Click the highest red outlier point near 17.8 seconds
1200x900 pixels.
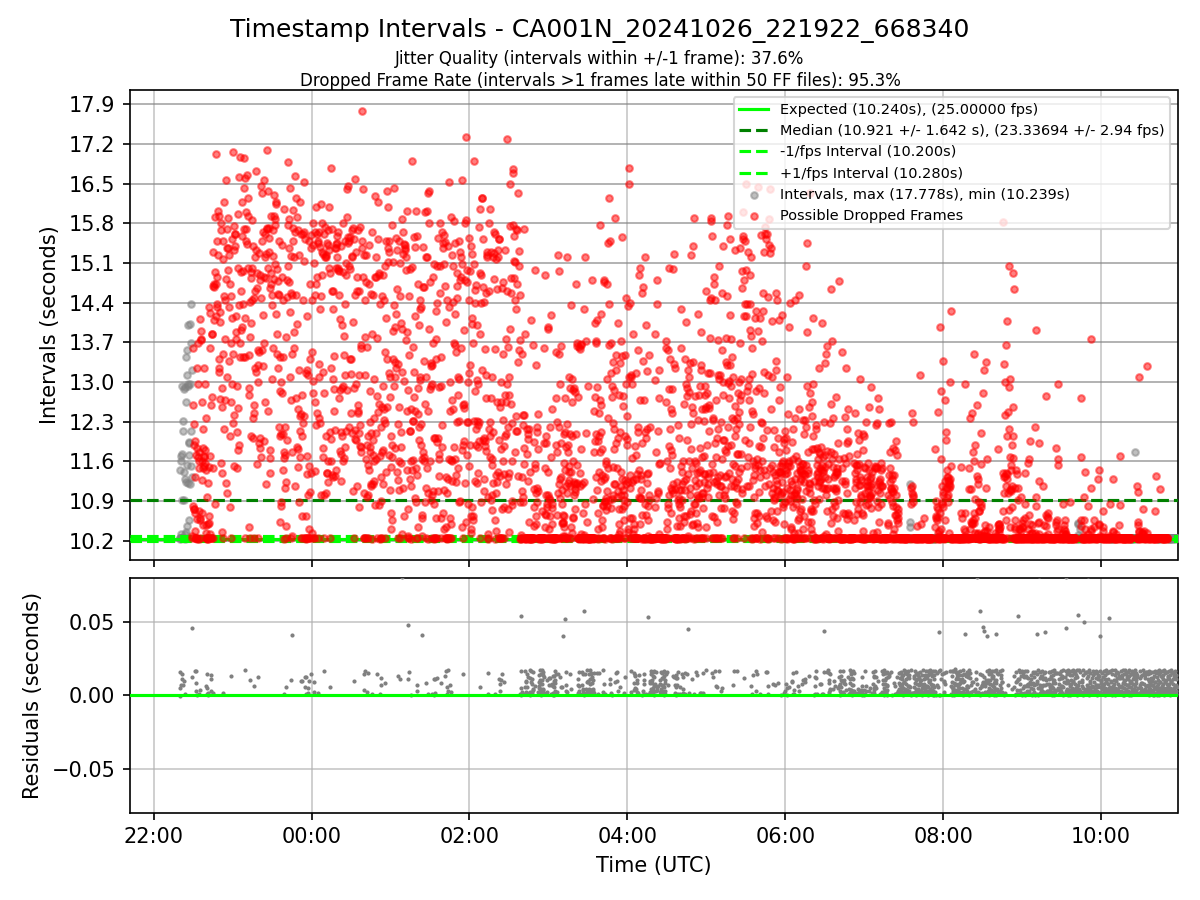pyautogui.click(x=362, y=111)
